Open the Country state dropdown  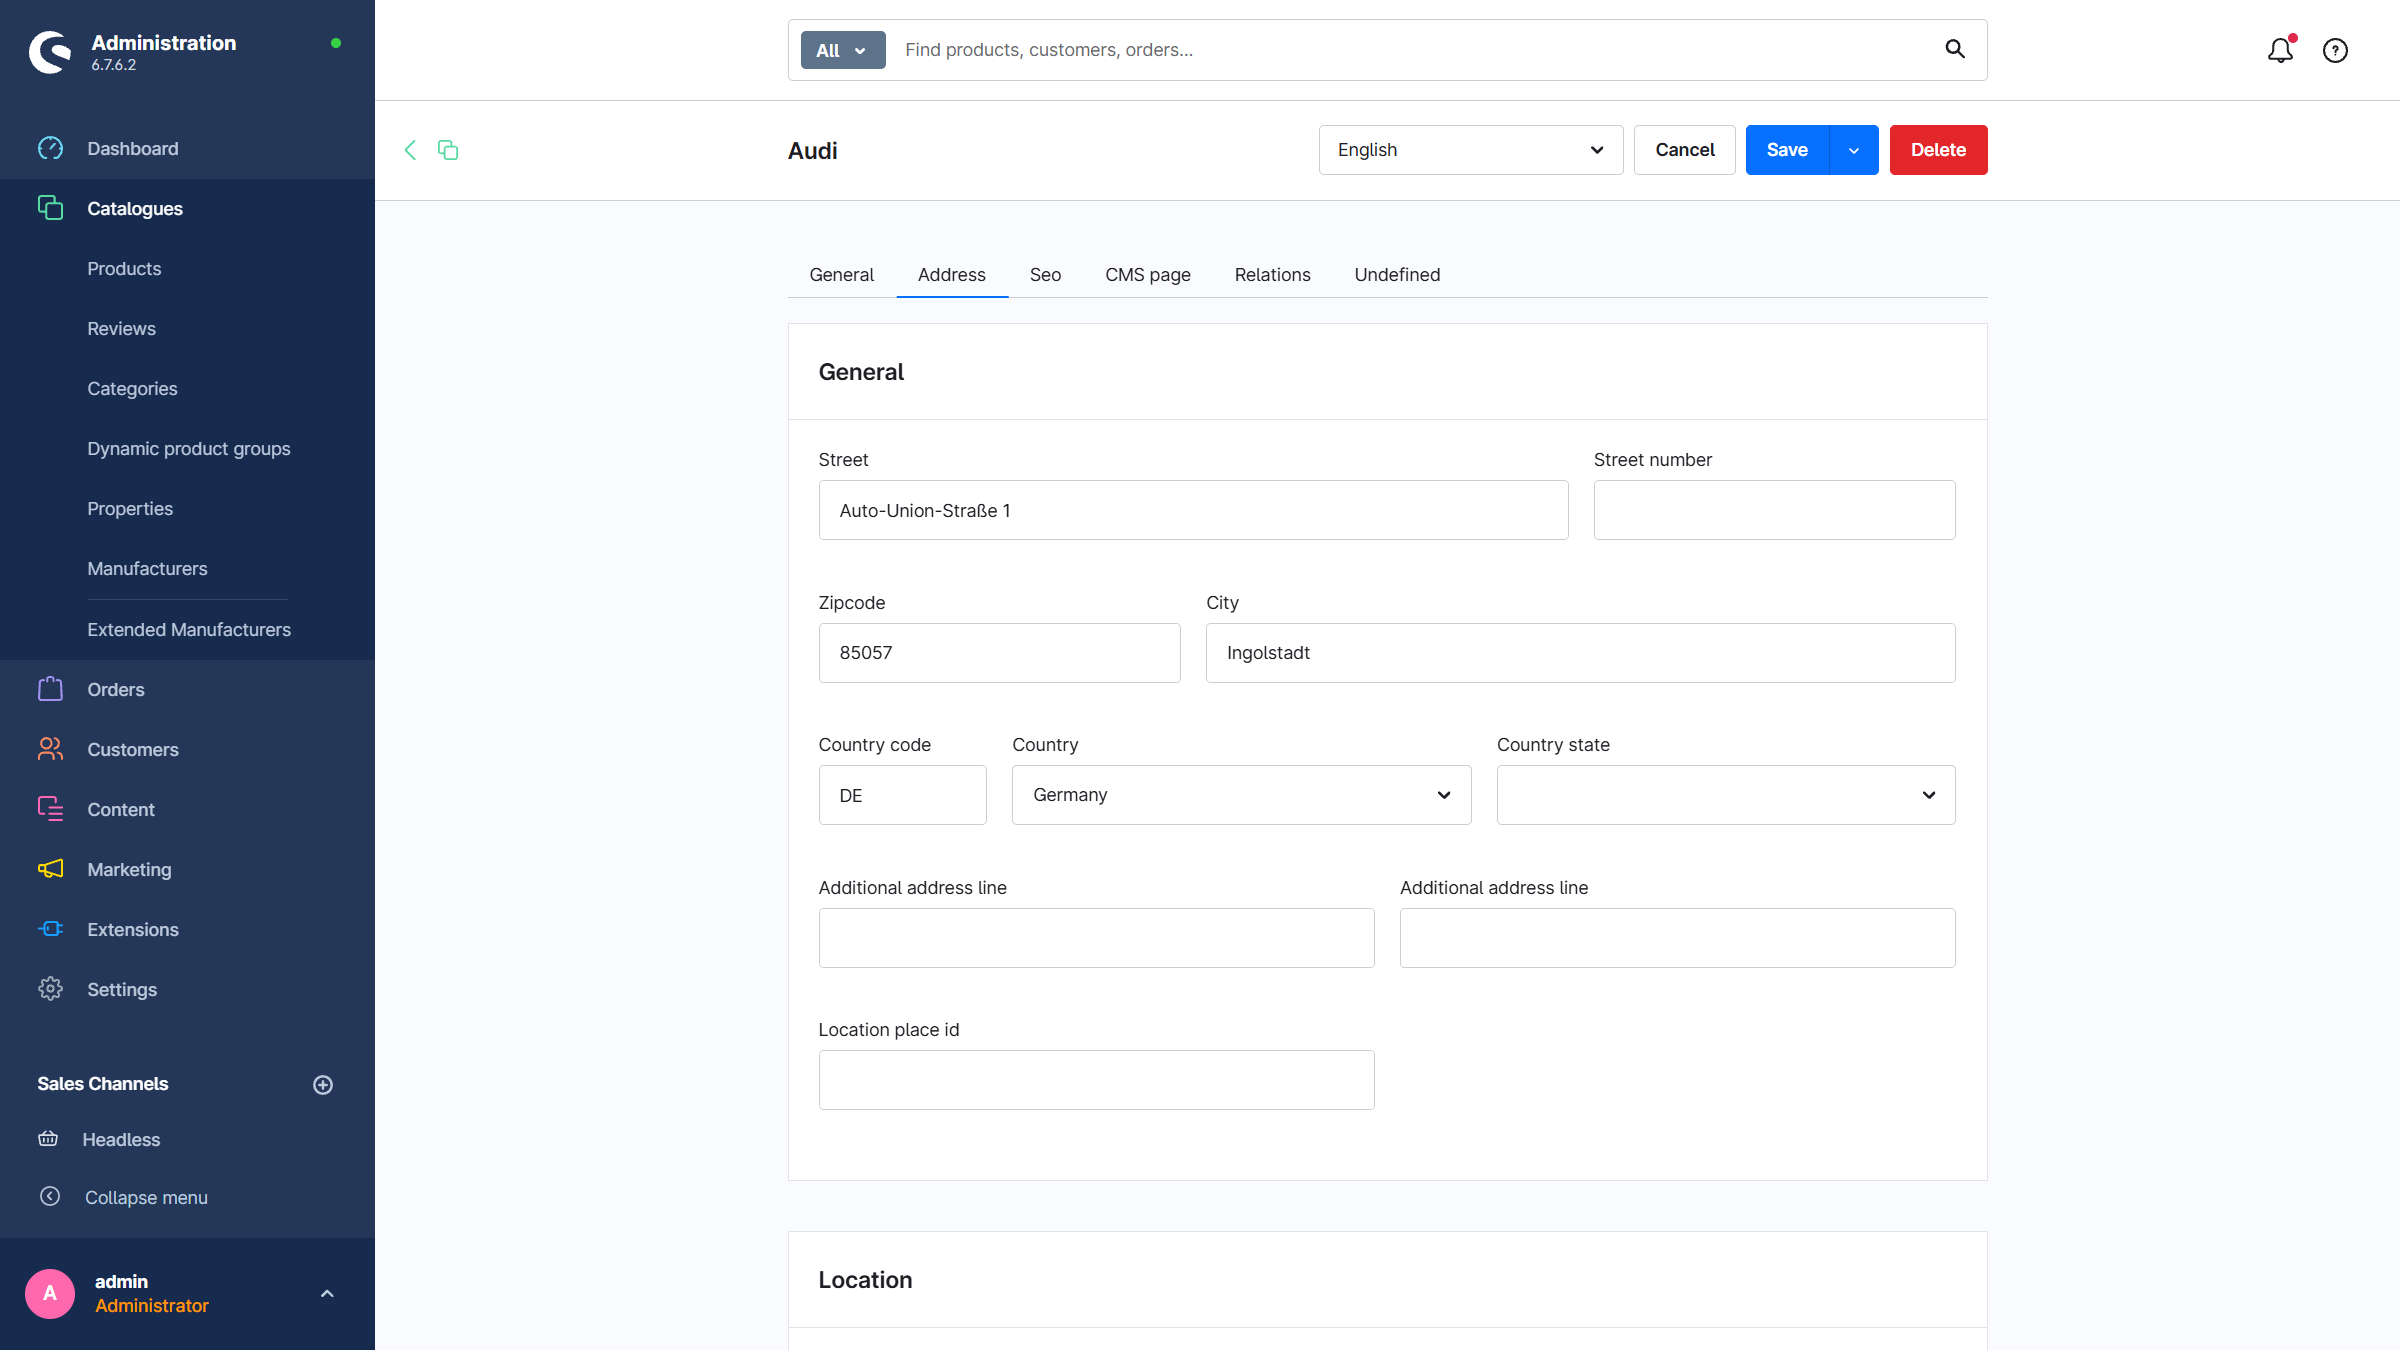point(1725,795)
